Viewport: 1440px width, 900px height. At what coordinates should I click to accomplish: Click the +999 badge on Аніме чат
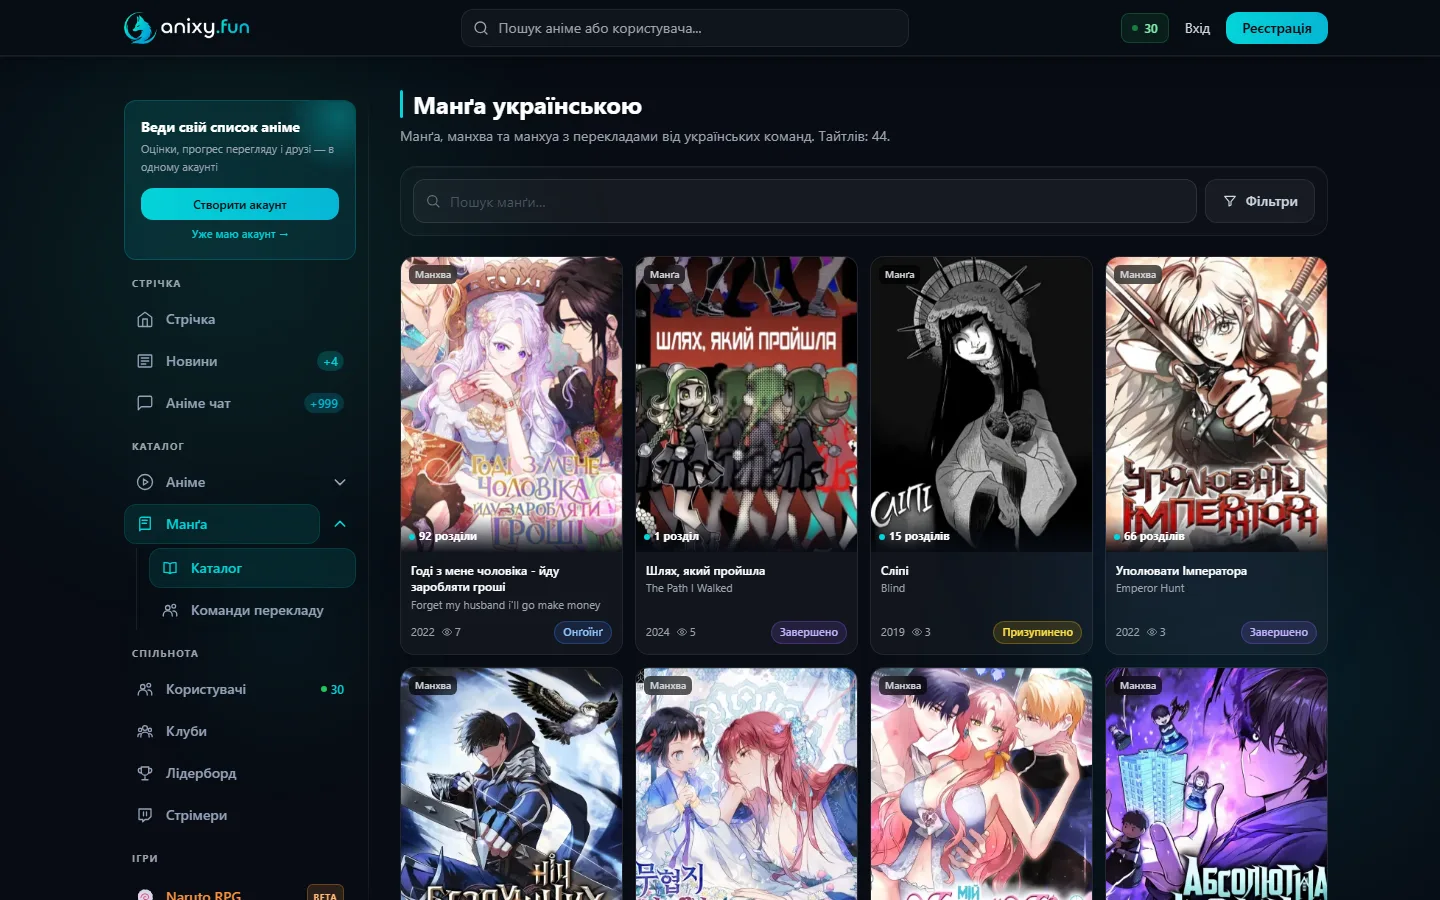[x=324, y=403]
